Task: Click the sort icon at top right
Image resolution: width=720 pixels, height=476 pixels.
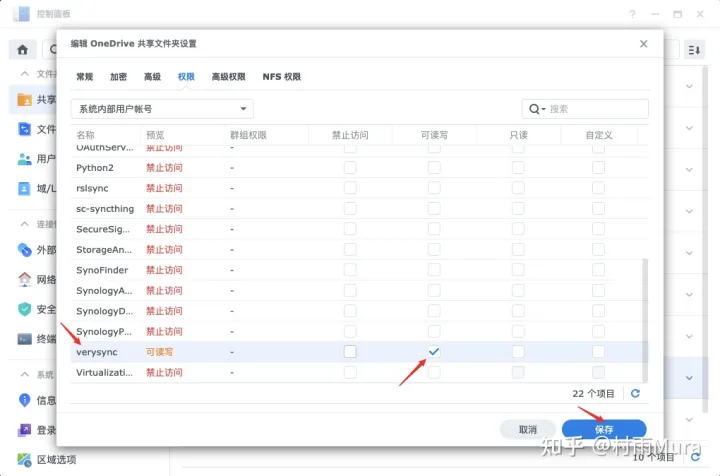Action: 694,49
